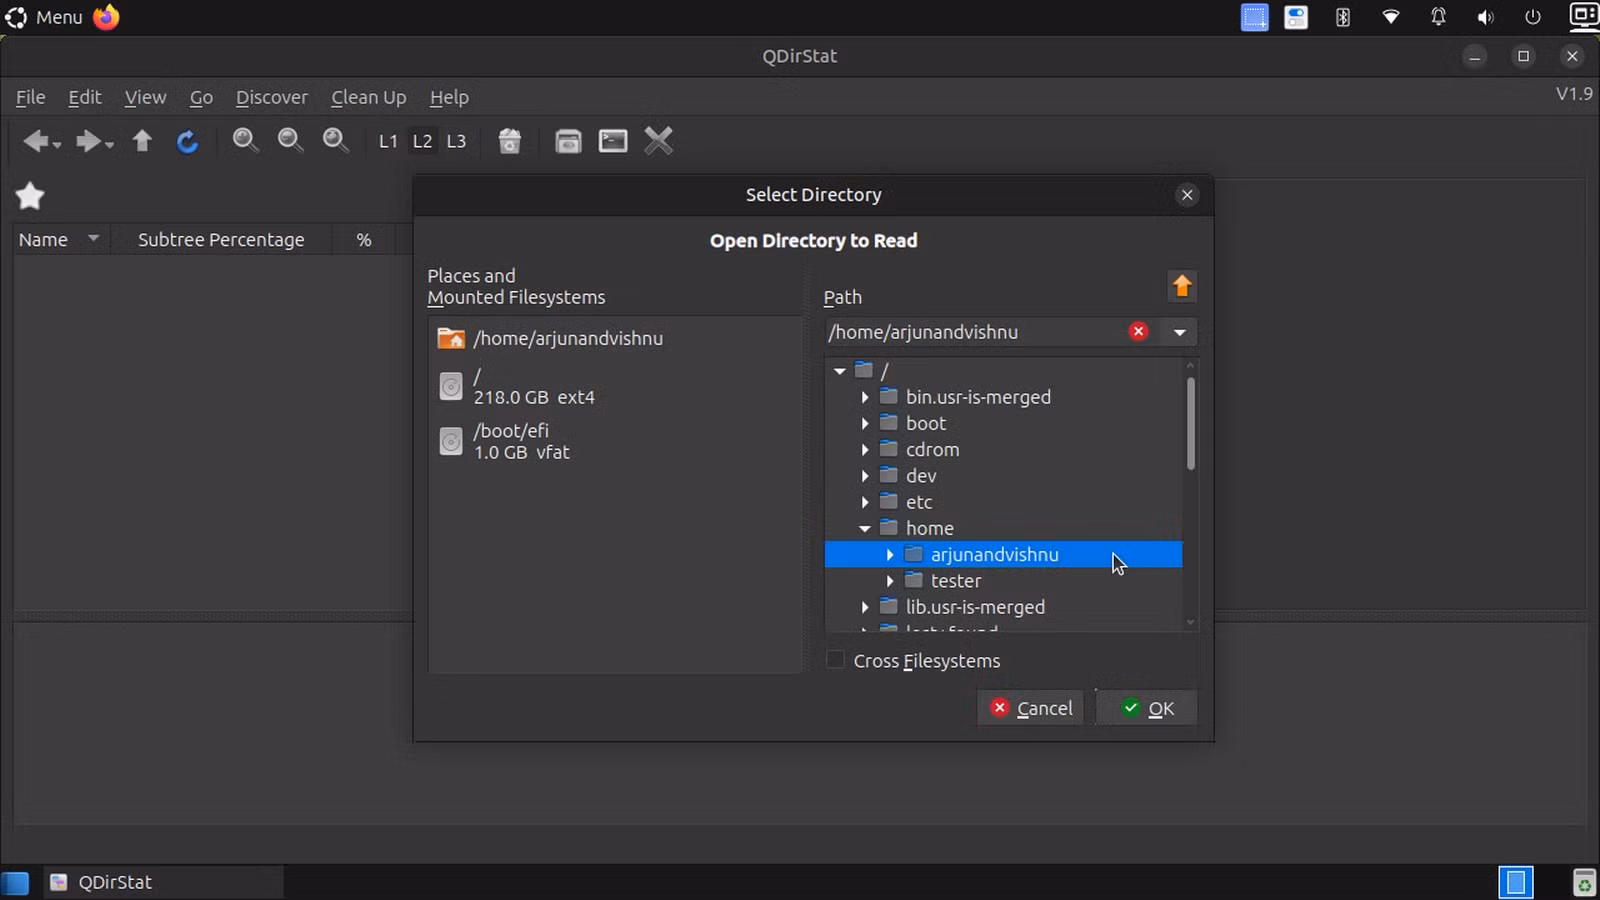Click the orange up-directory arrow icon
This screenshot has width=1600, height=900.
[x=1182, y=286]
